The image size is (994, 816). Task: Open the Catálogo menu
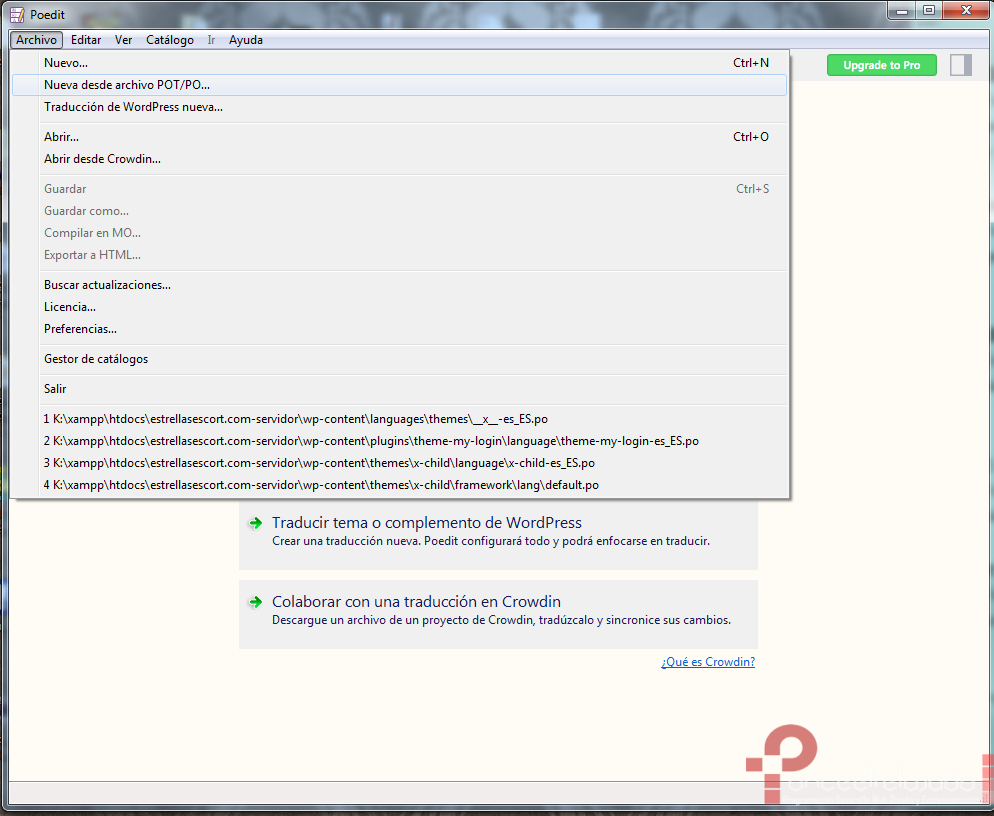click(x=170, y=40)
